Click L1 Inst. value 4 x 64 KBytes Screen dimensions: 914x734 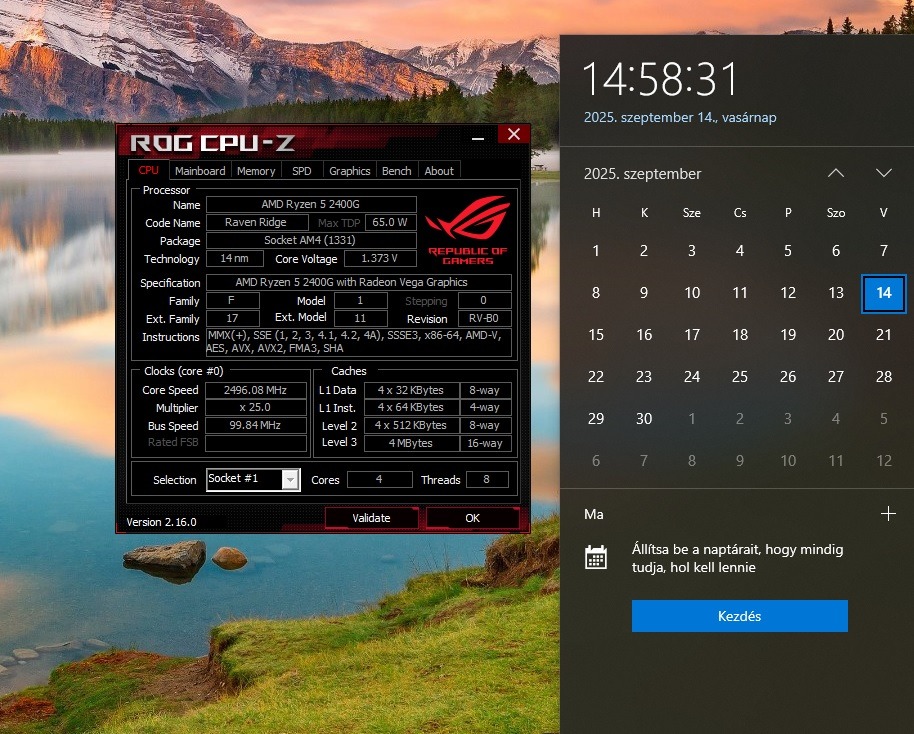point(412,408)
